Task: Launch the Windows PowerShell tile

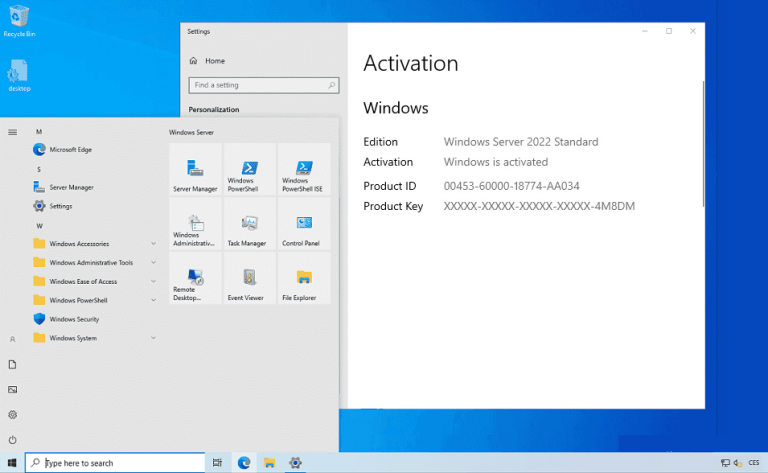Action: click(x=250, y=169)
